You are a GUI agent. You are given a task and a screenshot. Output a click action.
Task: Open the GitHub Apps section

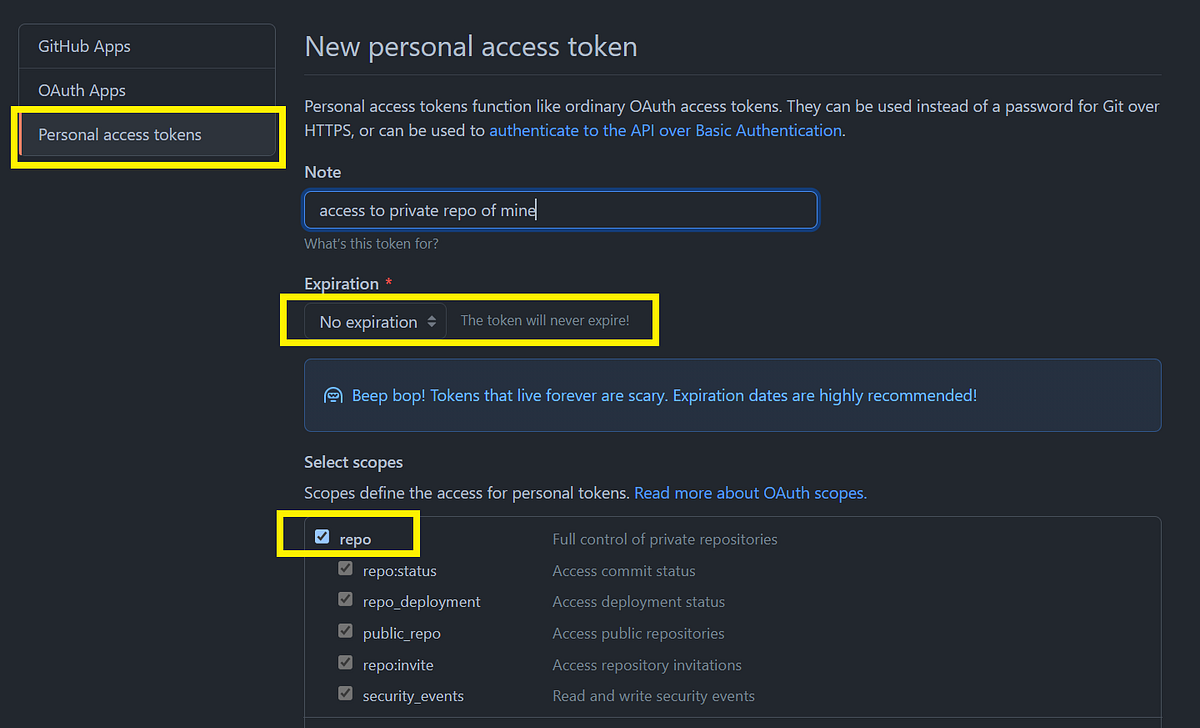click(x=84, y=46)
